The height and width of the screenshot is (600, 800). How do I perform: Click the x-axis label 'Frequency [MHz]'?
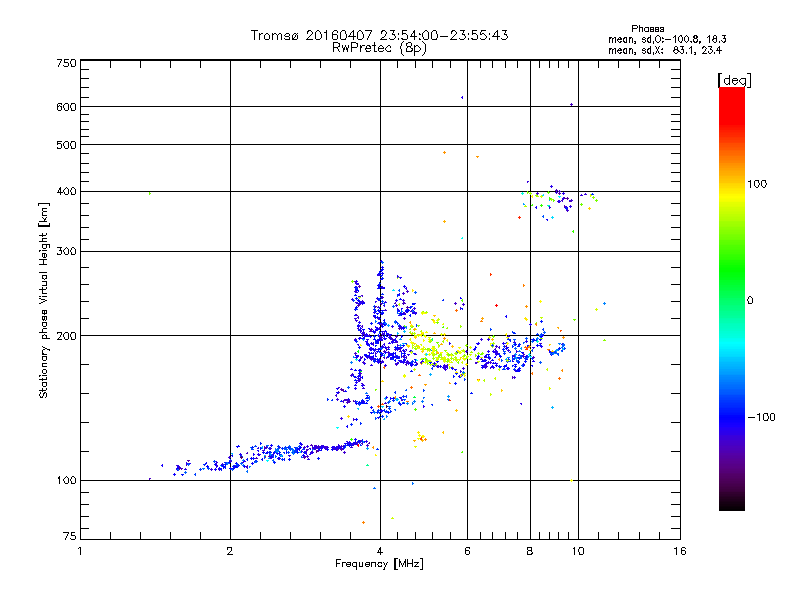click(x=379, y=564)
